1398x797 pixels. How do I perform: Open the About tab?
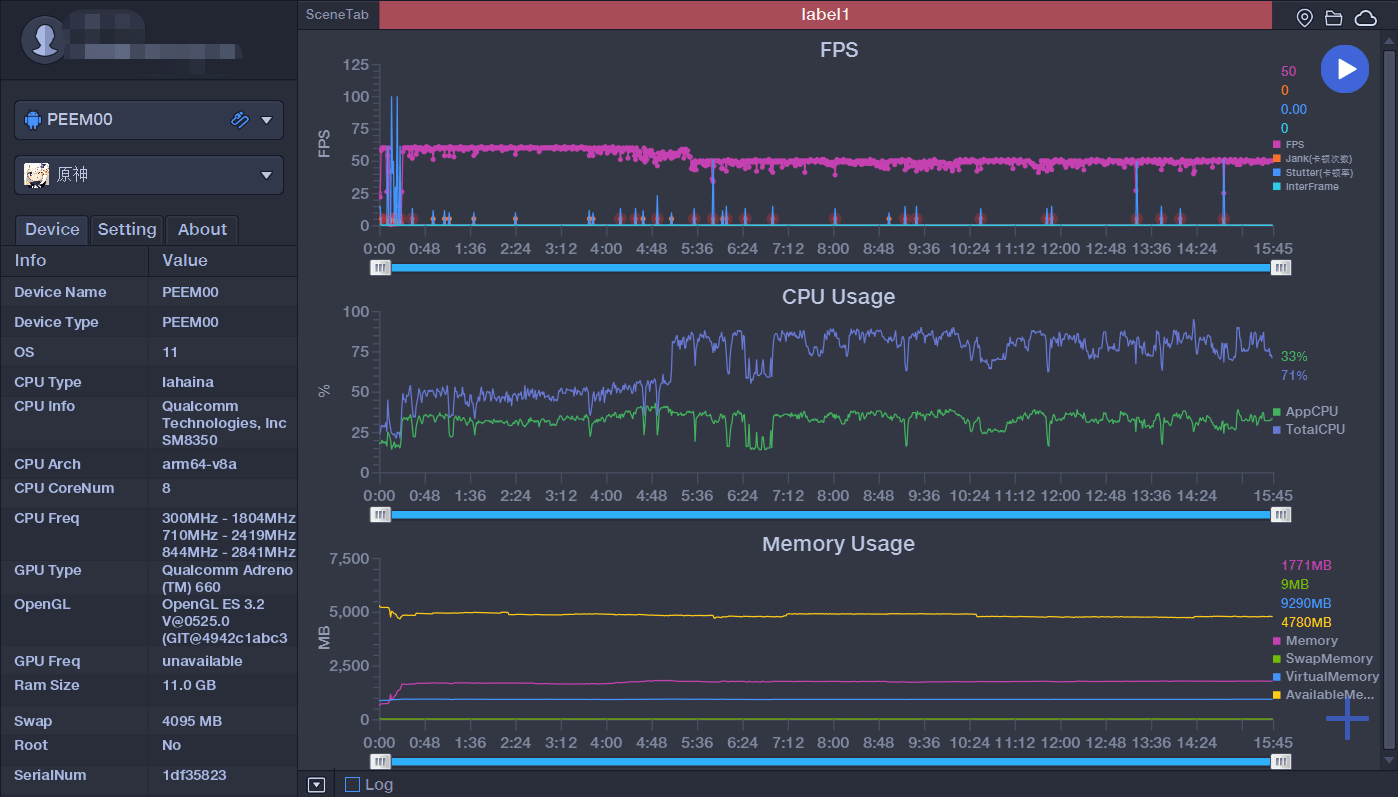click(x=202, y=229)
